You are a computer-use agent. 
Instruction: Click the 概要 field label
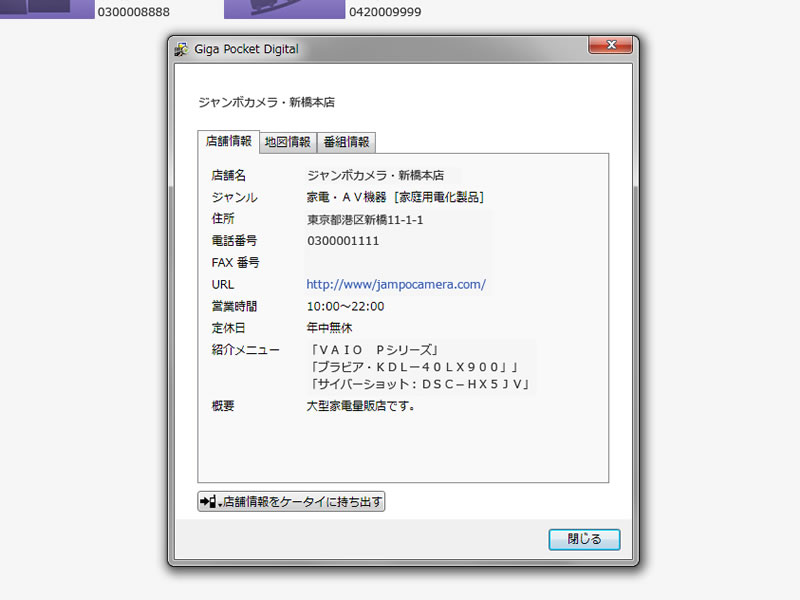click(223, 406)
